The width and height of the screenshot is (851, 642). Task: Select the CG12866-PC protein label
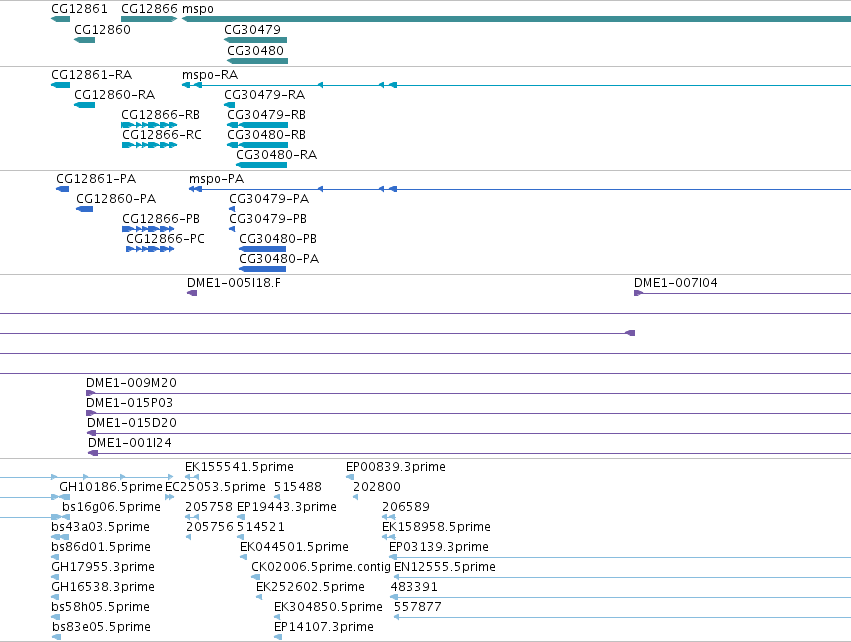[166, 239]
